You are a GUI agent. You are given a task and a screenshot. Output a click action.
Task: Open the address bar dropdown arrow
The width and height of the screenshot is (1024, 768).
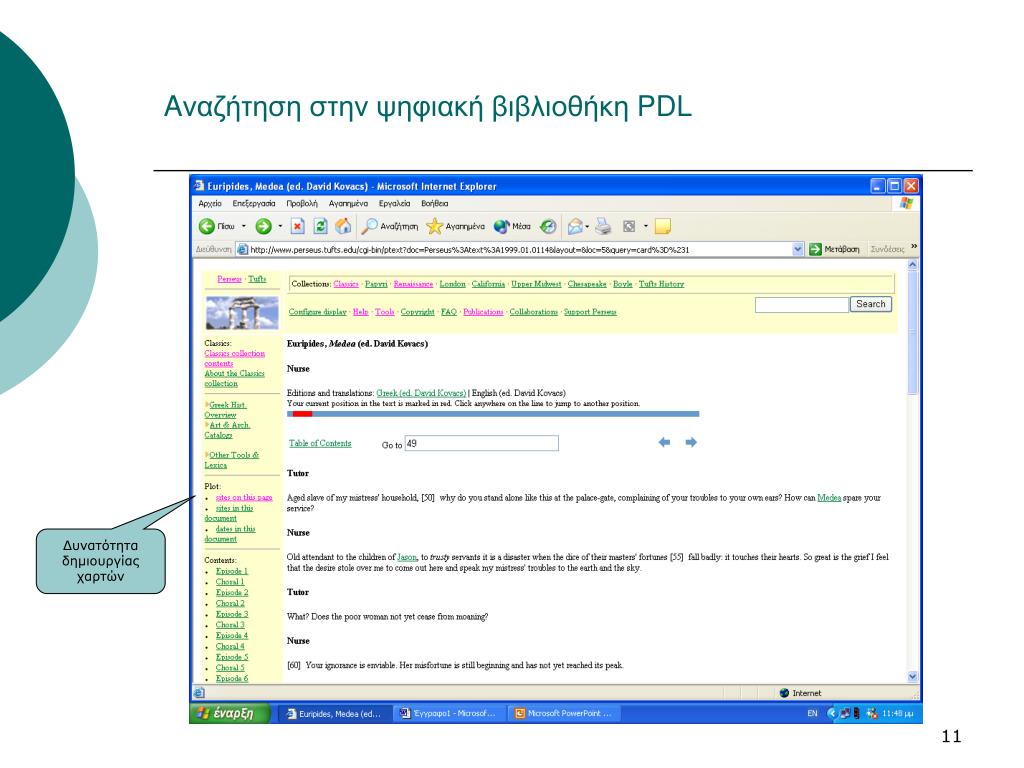[x=797, y=249]
